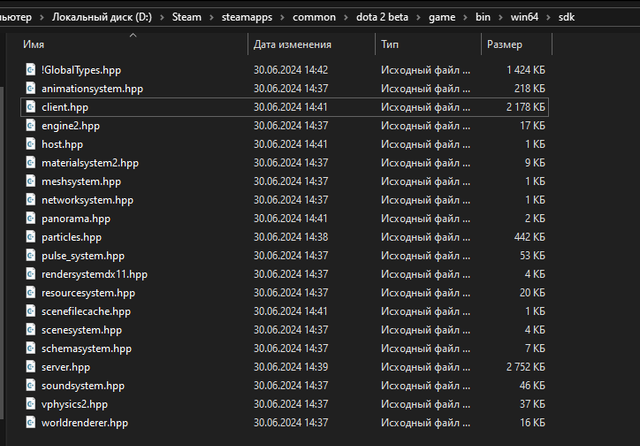Click the host.hpp file icon
Viewport: 640px width, 446px height.
31,144
